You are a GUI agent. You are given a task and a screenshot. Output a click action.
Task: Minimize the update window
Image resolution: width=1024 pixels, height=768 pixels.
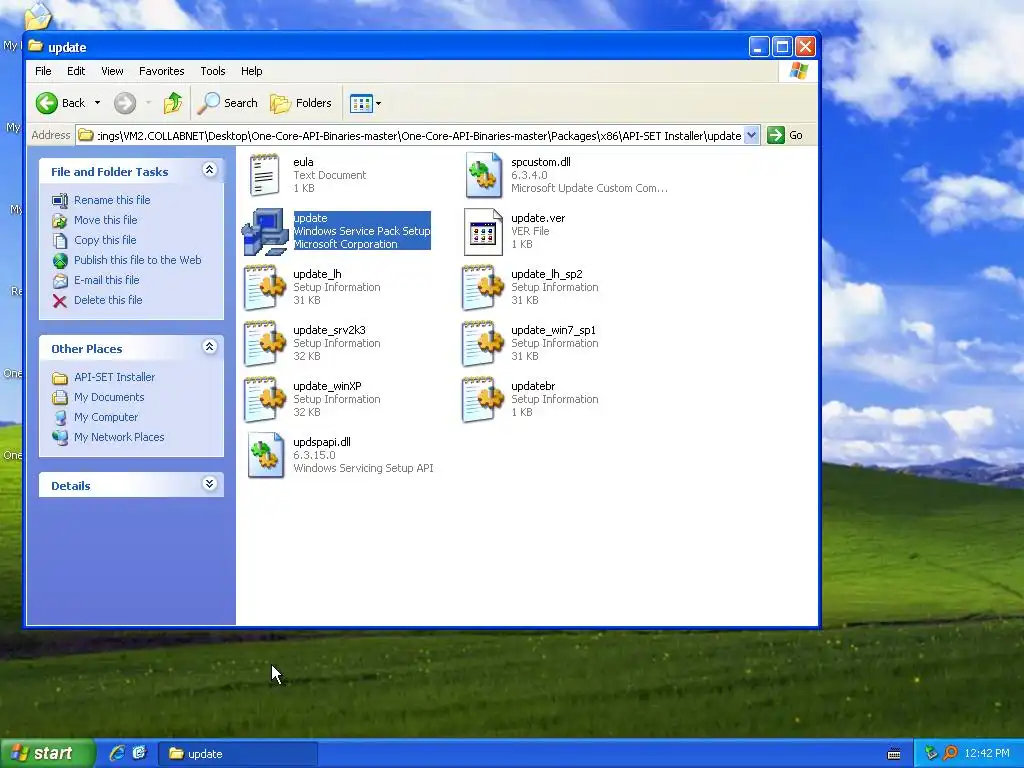(758, 47)
